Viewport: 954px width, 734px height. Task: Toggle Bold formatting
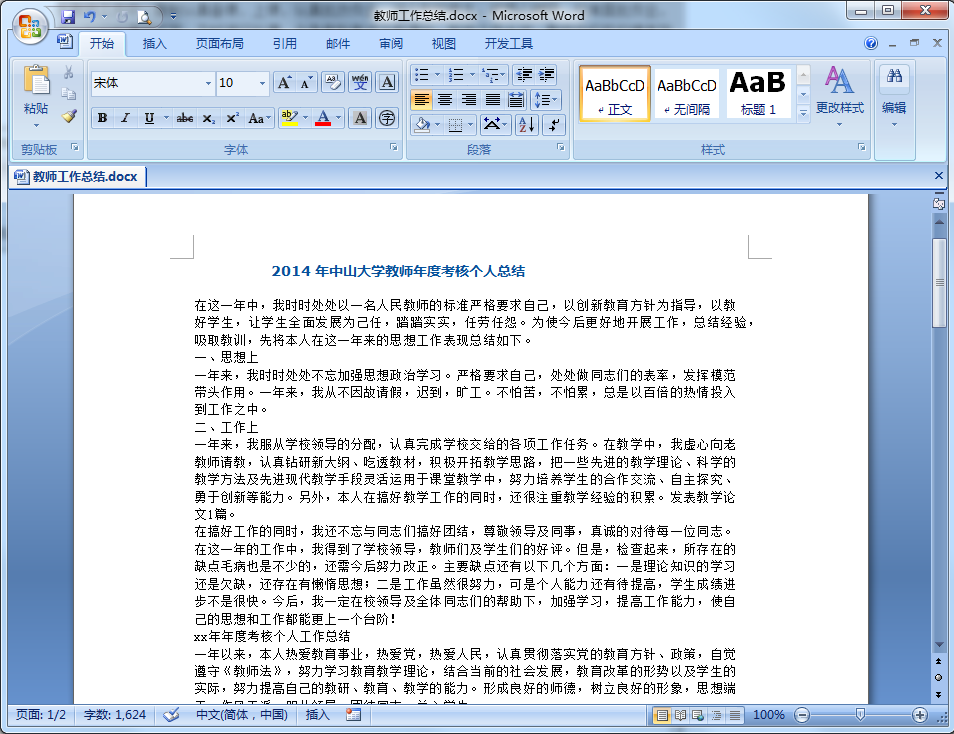tap(102, 118)
